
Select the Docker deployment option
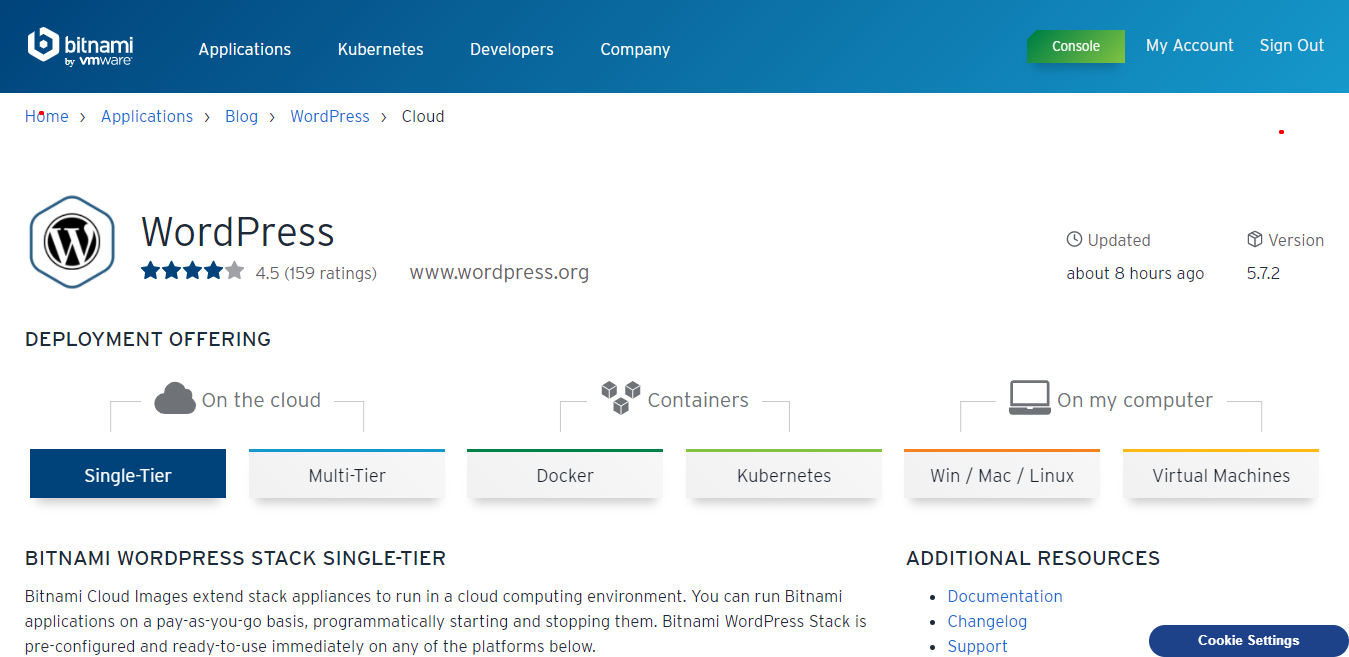click(x=564, y=475)
